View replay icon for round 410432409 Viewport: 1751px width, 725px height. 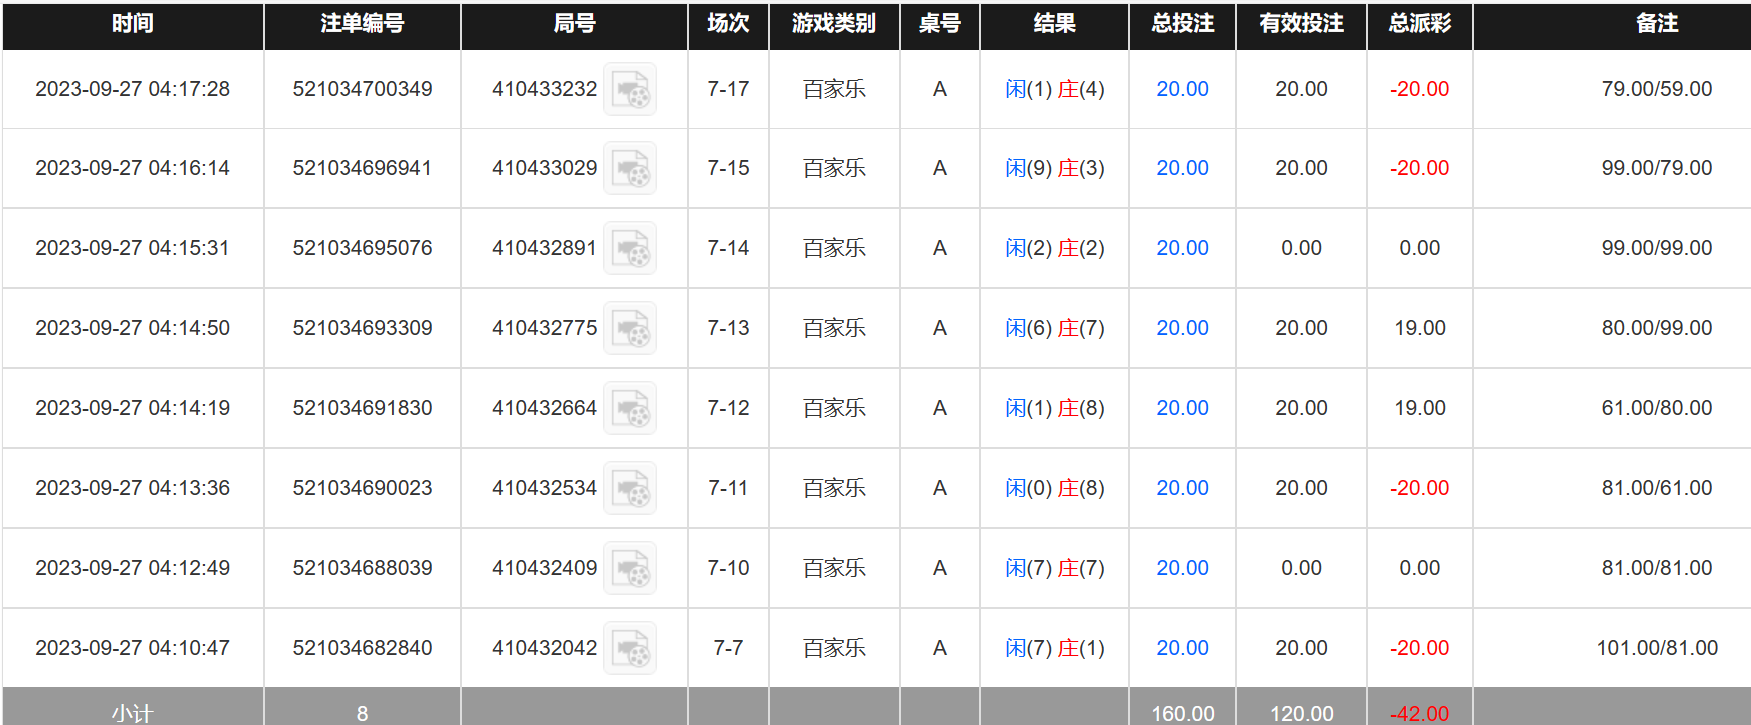630,569
